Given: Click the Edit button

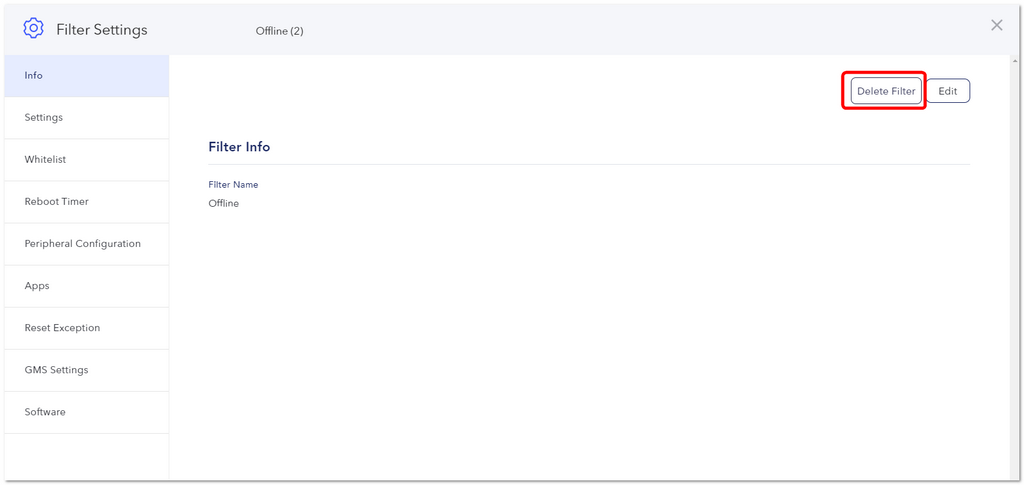Looking at the screenshot, I should coord(948,91).
